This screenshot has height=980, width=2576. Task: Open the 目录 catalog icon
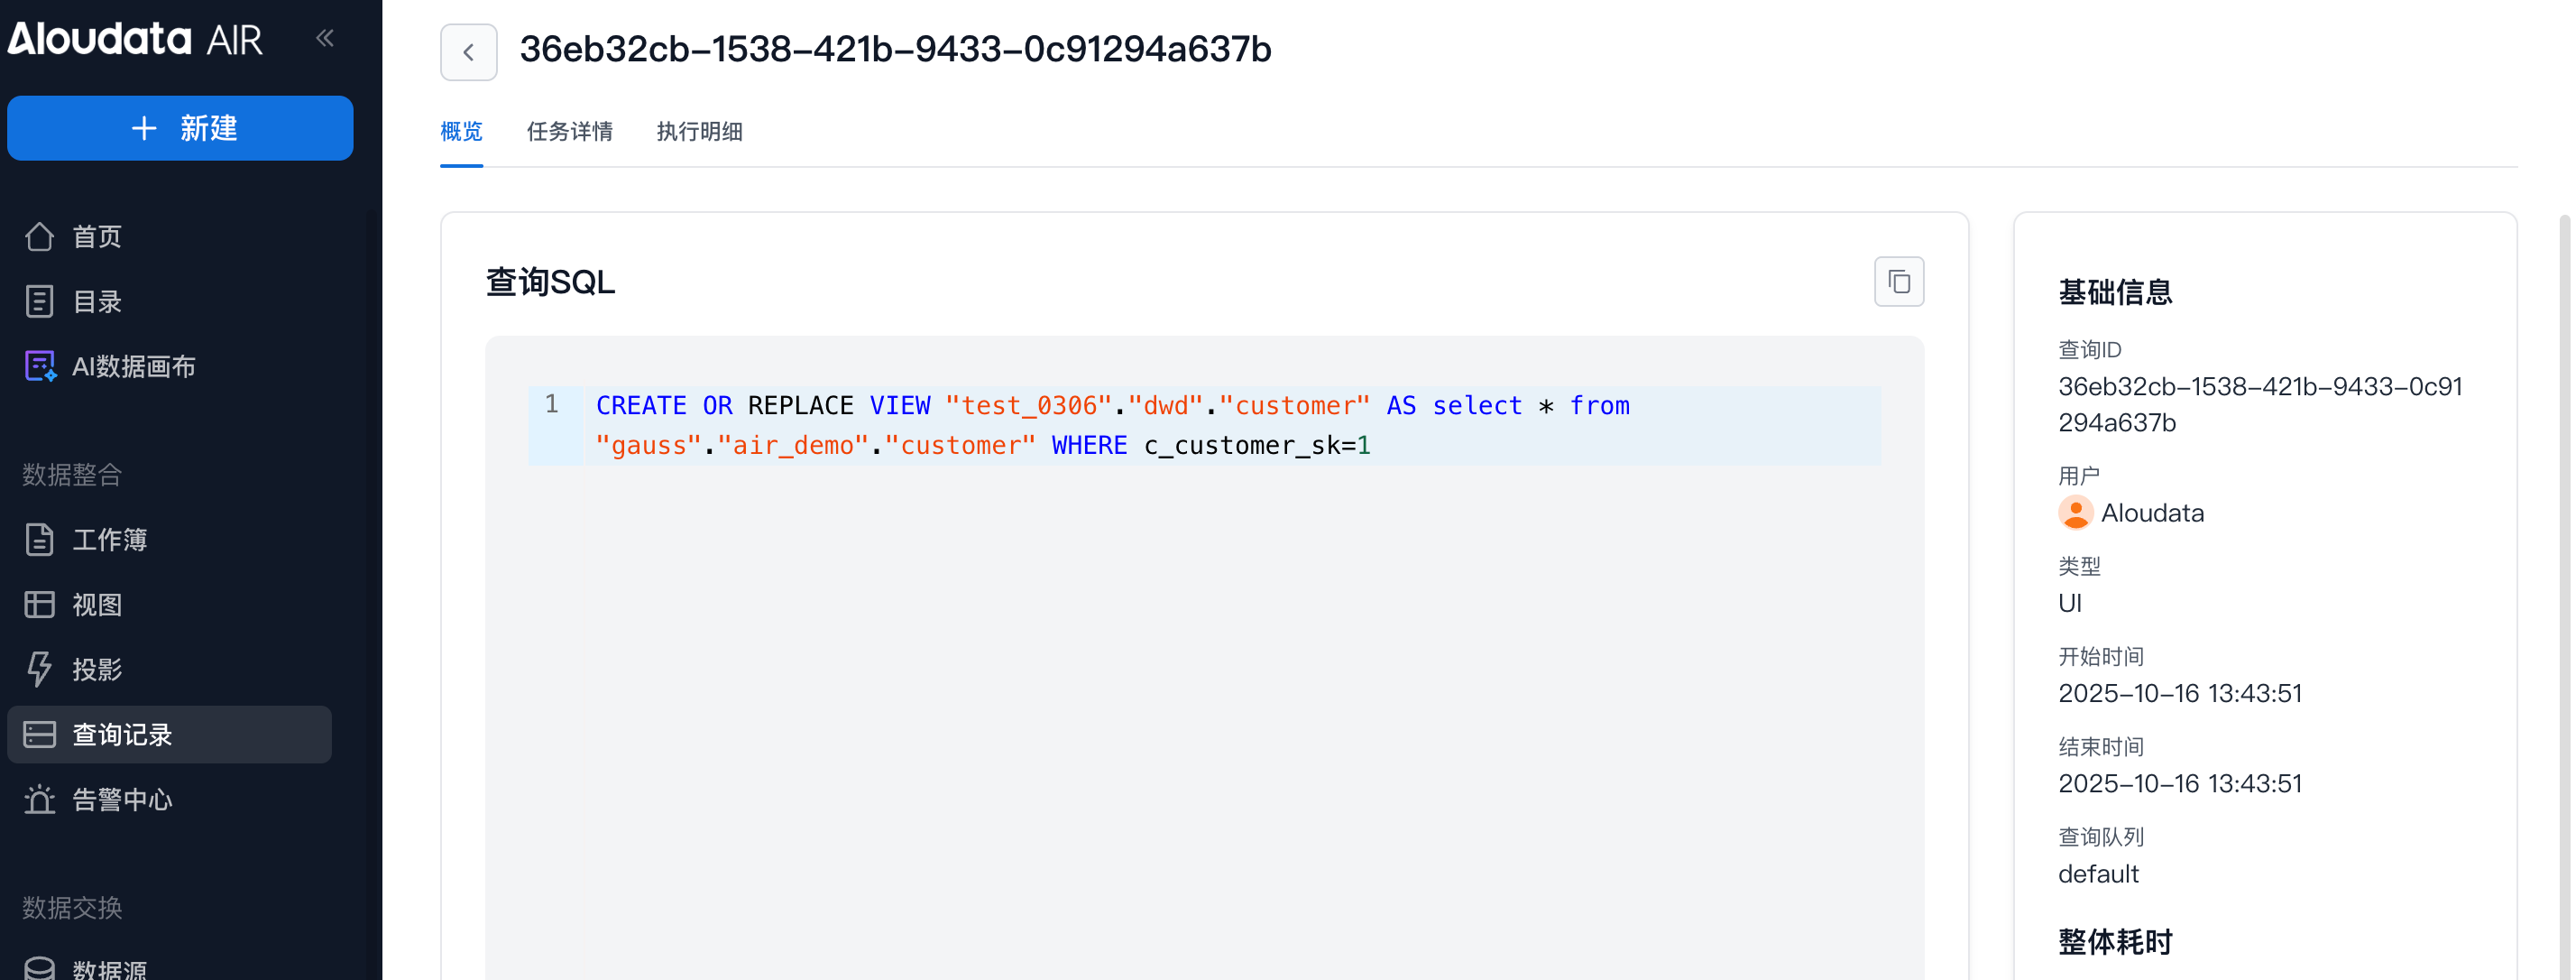tap(40, 301)
